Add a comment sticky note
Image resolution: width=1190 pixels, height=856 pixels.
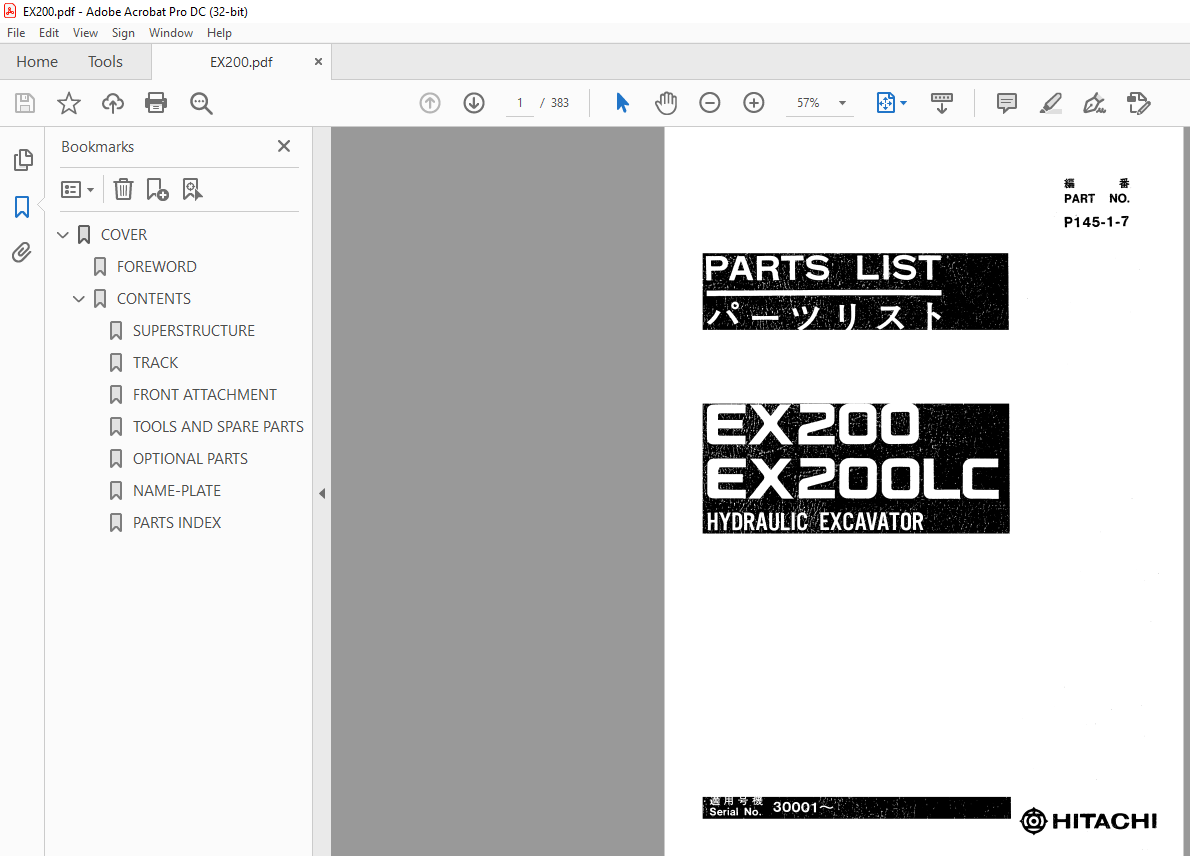pos(1006,102)
